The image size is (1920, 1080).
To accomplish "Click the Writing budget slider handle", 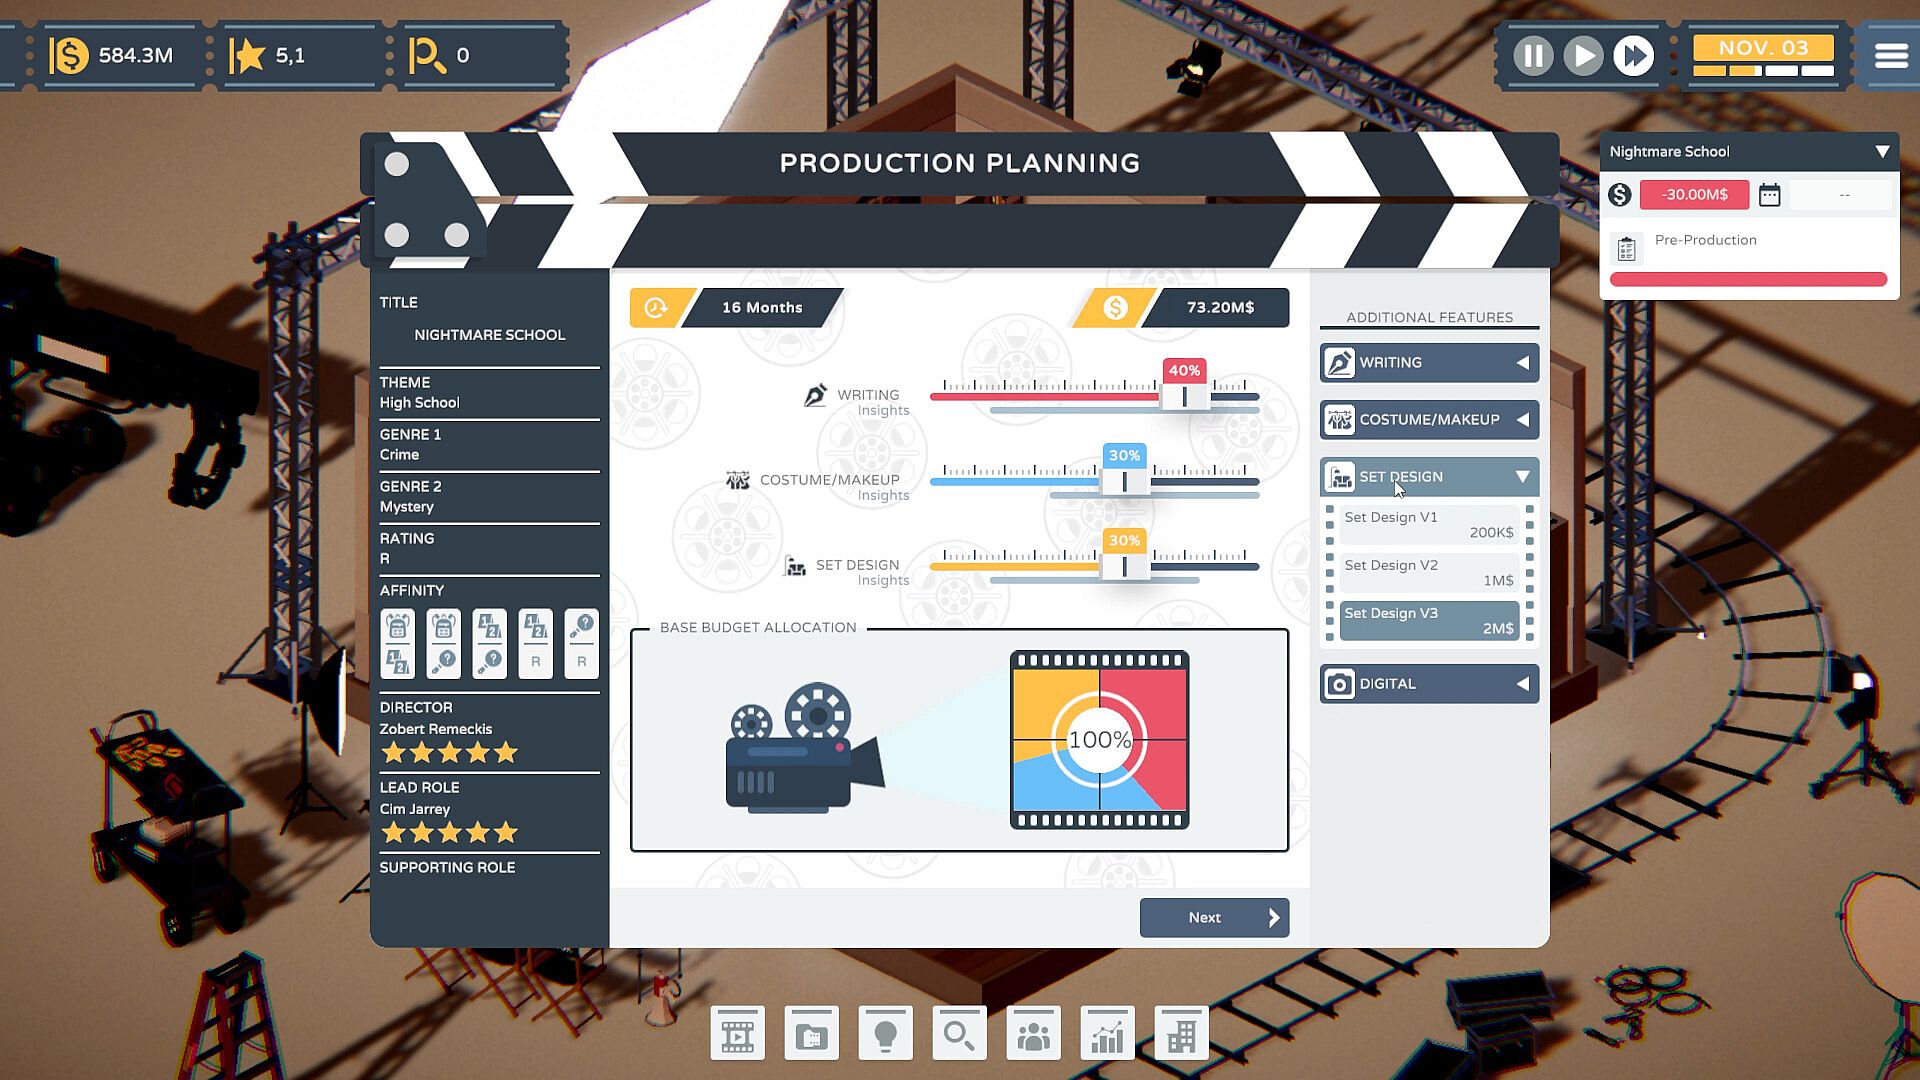I will tap(1184, 397).
